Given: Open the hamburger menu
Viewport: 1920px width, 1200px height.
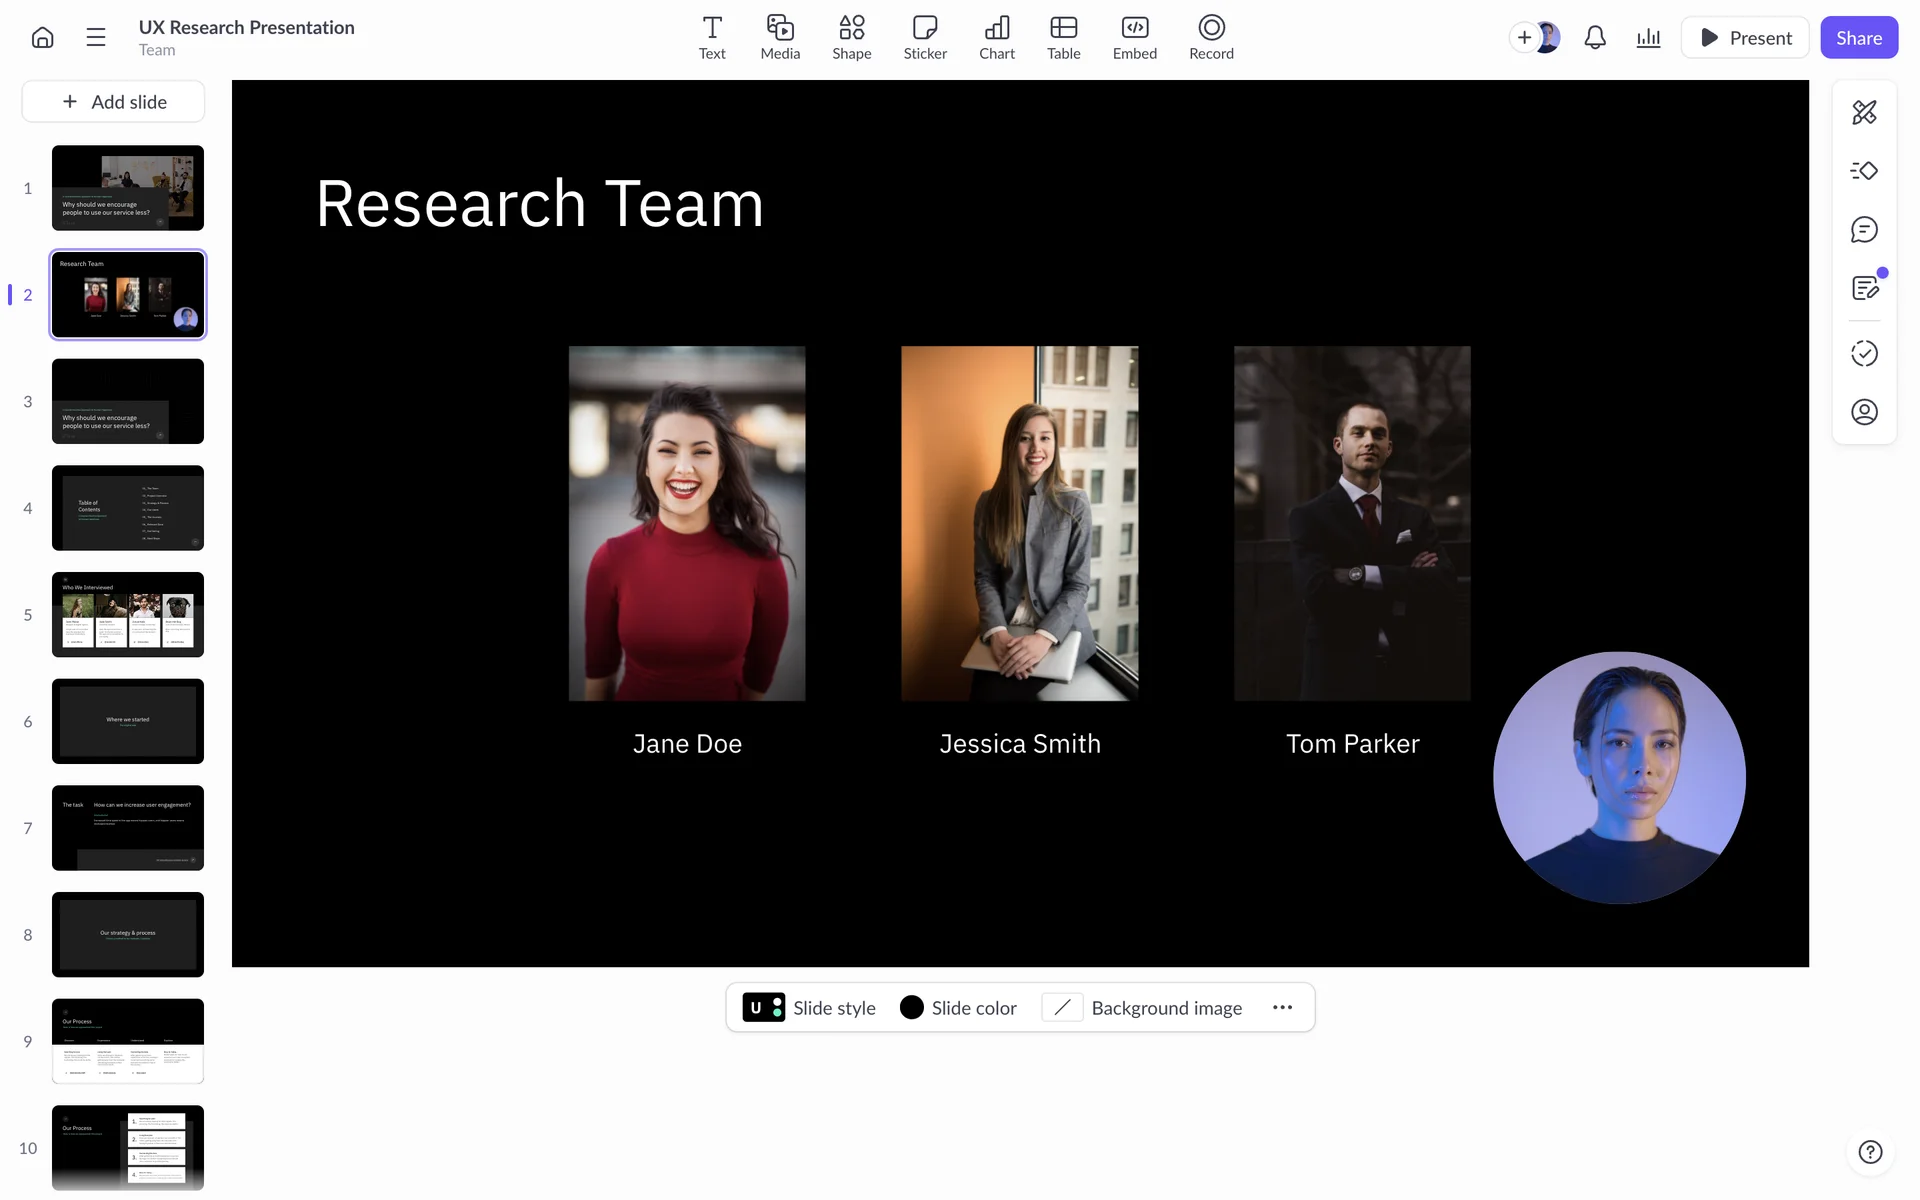Looking at the screenshot, I should point(96,38).
